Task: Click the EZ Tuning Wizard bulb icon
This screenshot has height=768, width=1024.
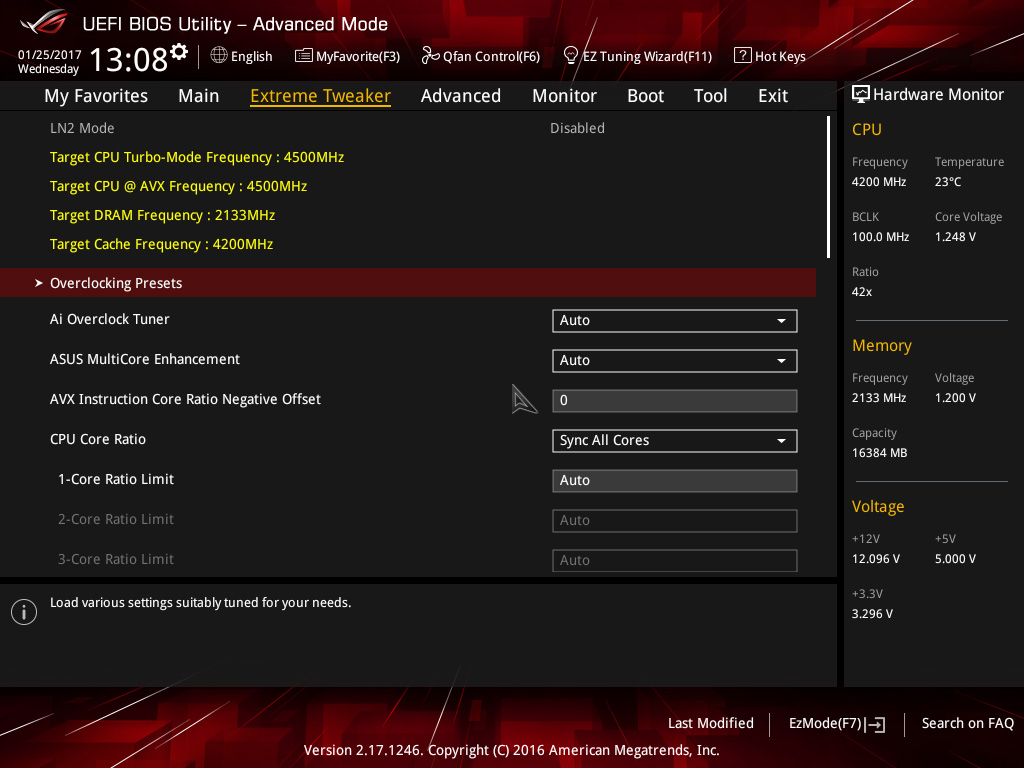Action: (x=570, y=56)
